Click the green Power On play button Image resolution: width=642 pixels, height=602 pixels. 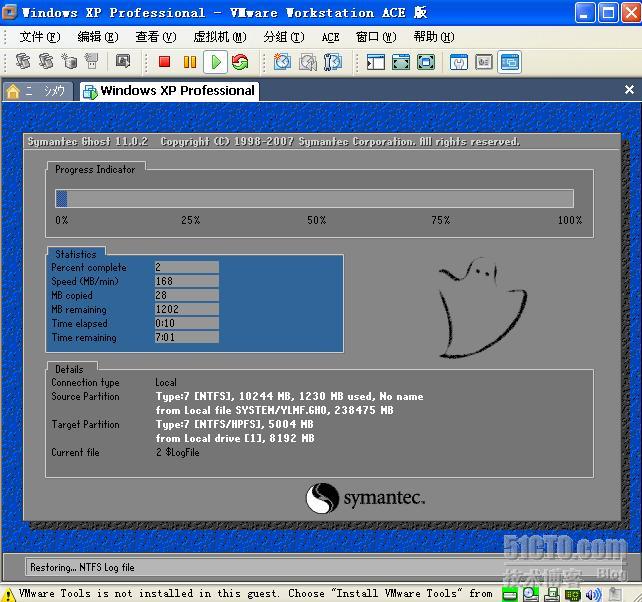(215, 62)
